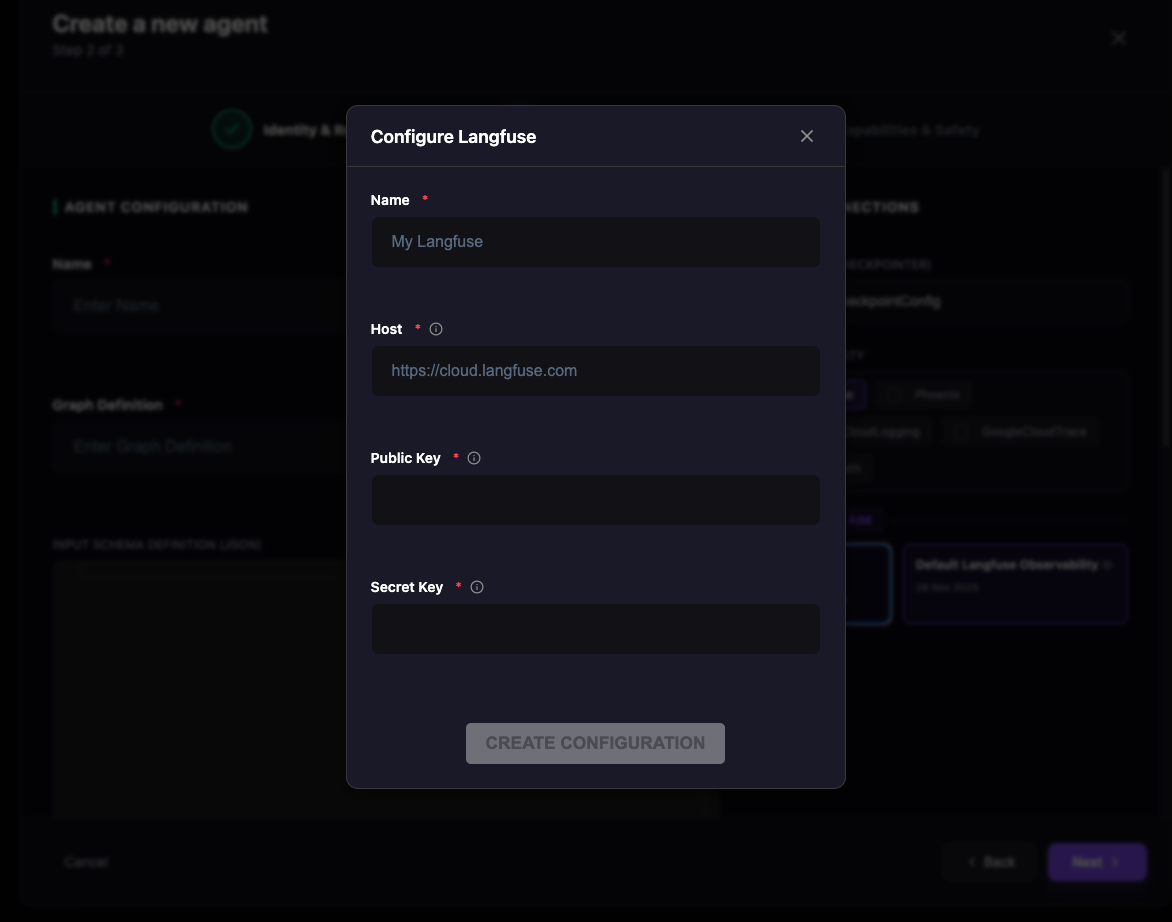This screenshot has height=922, width=1172.
Task: Click the chevron icon inside the Next button
Action: [1117, 862]
